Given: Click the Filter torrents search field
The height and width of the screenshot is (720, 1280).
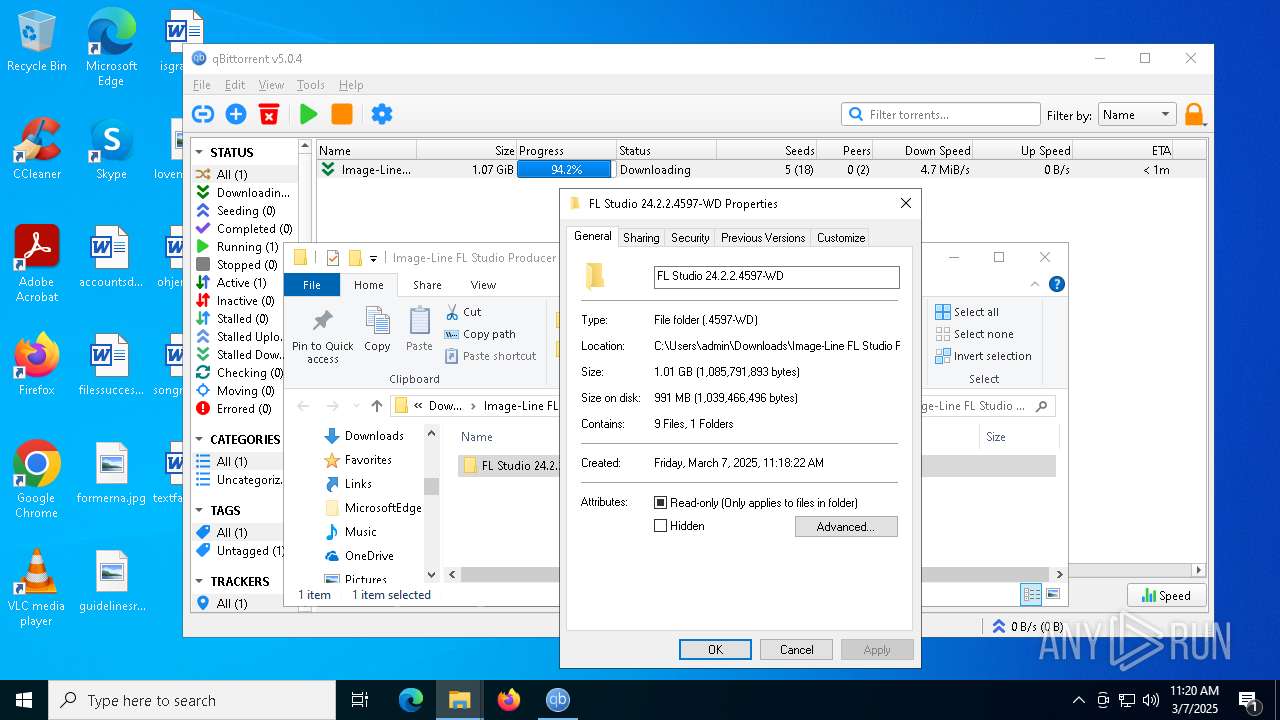Looking at the screenshot, I should (x=940, y=114).
